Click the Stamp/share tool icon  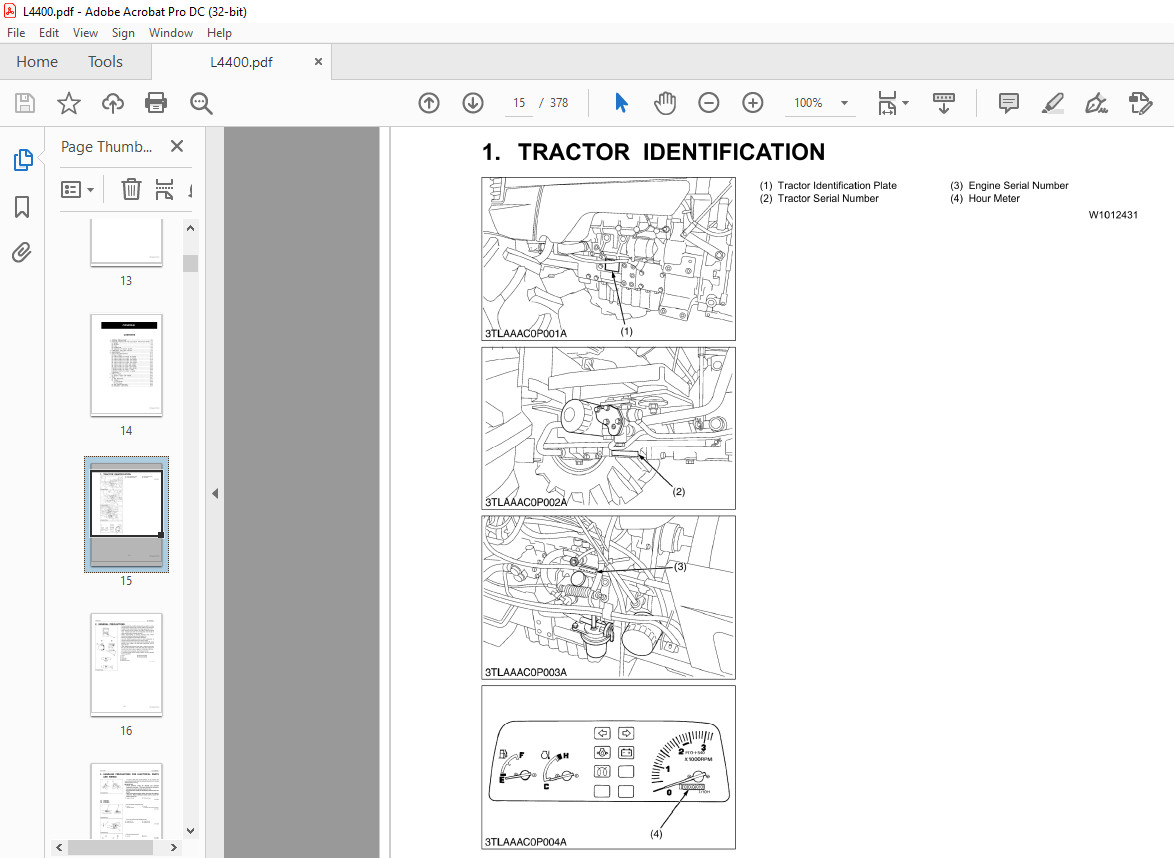pos(1140,103)
